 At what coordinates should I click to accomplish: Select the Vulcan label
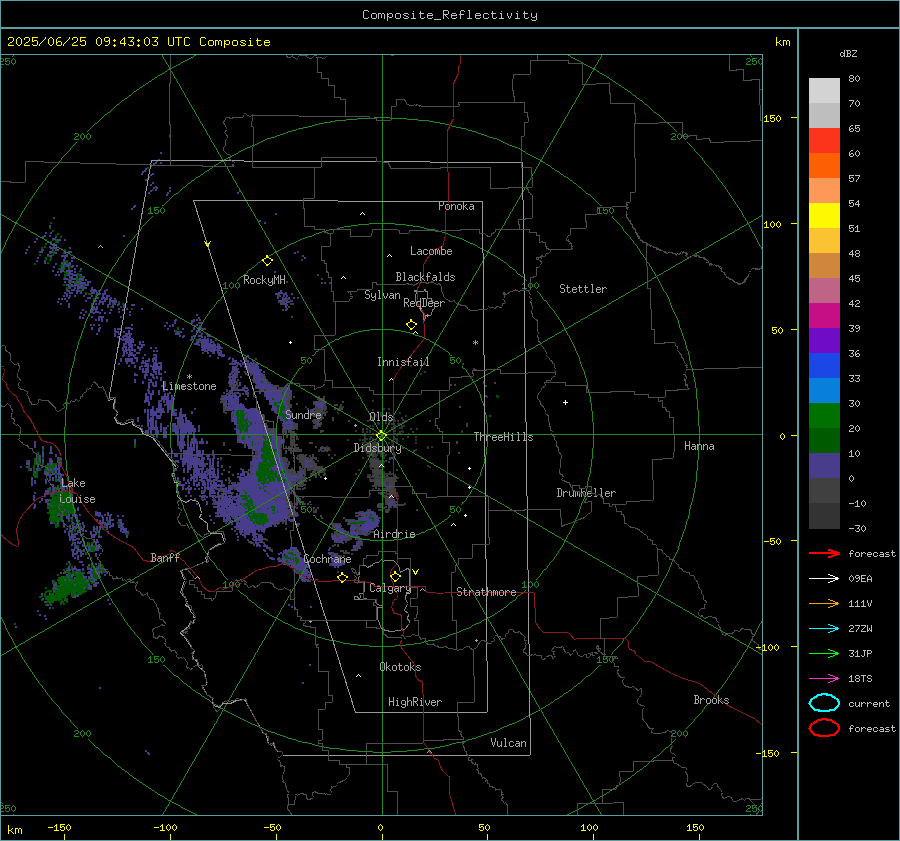(x=508, y=743)
